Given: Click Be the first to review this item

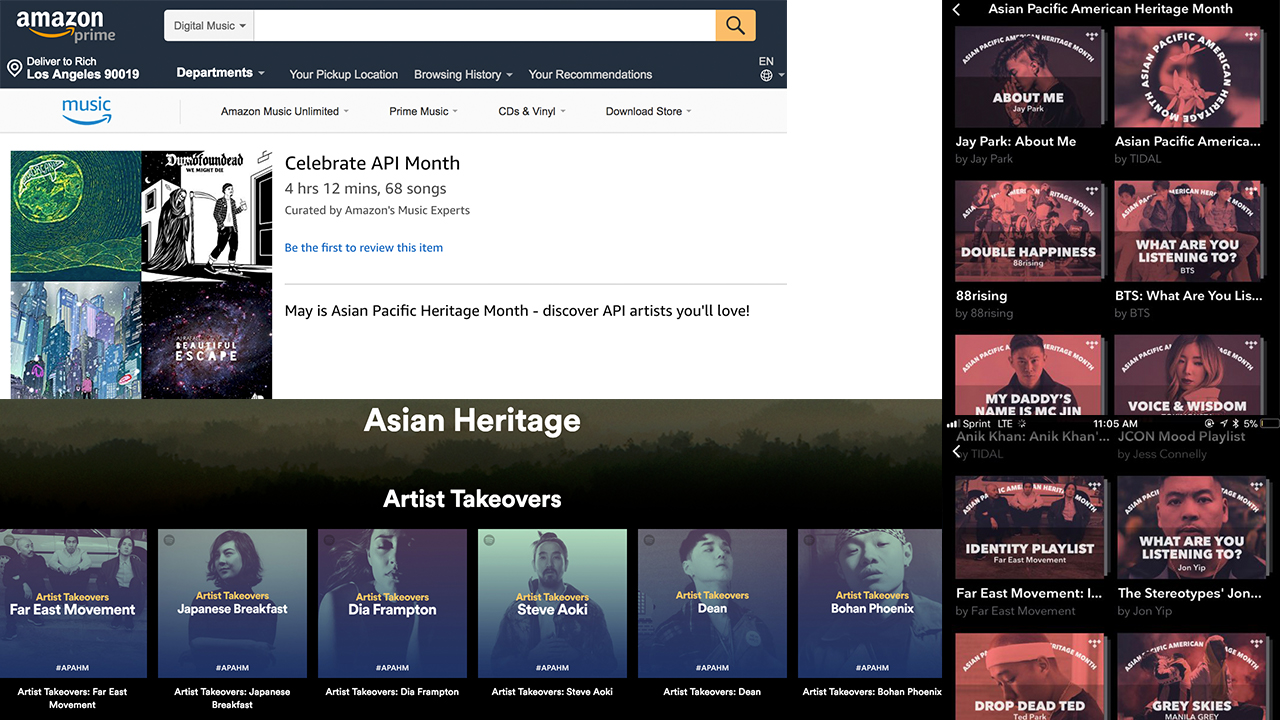Looking at the screenshot, I should [363, 247].
